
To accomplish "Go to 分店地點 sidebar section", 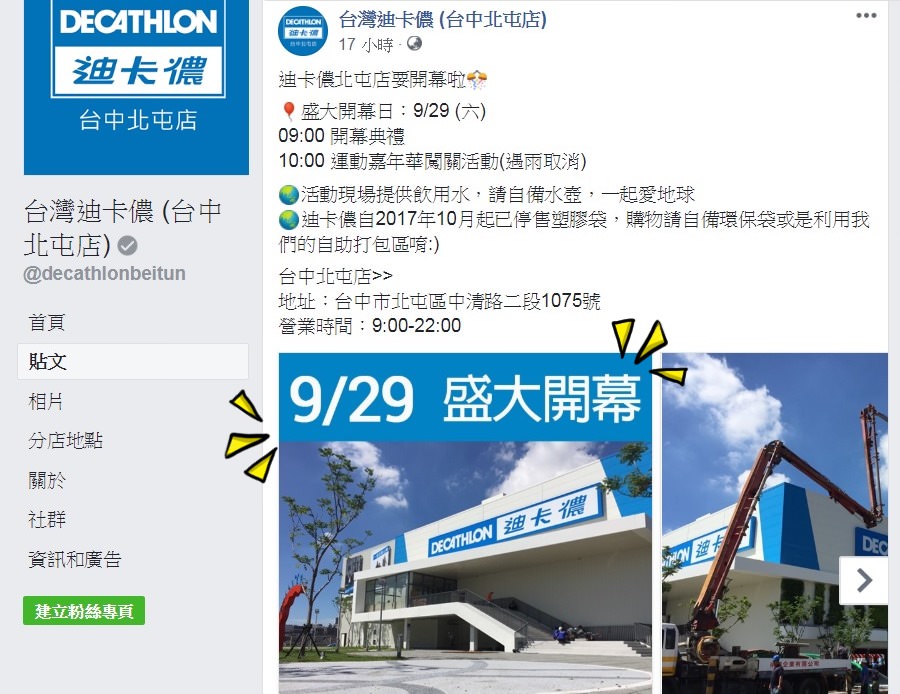I will (x=65, y=441).
